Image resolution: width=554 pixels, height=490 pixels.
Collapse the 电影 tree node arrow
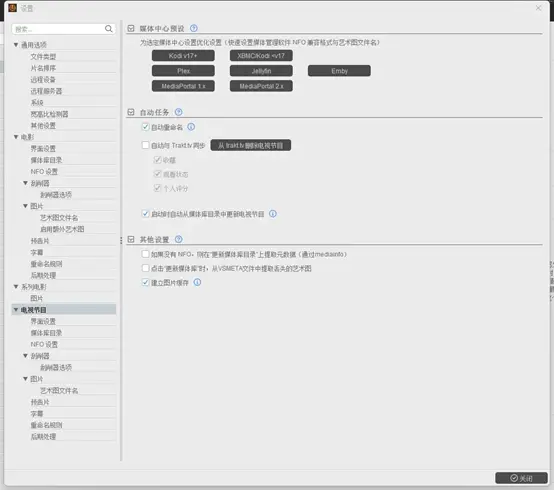(16, 137)
